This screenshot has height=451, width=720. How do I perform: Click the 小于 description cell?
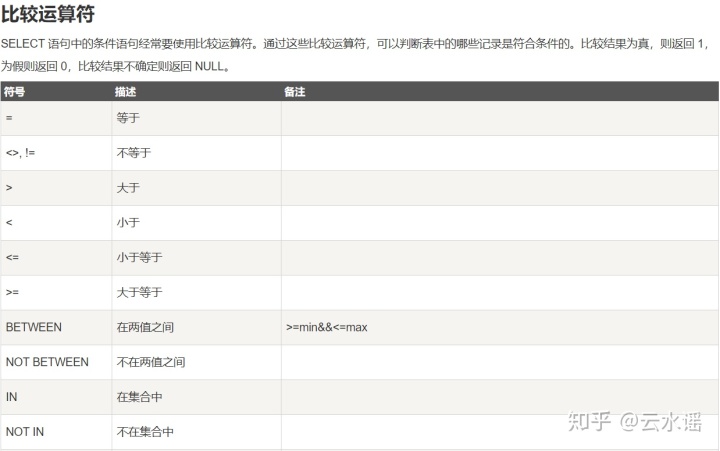(x=197, y=223)
